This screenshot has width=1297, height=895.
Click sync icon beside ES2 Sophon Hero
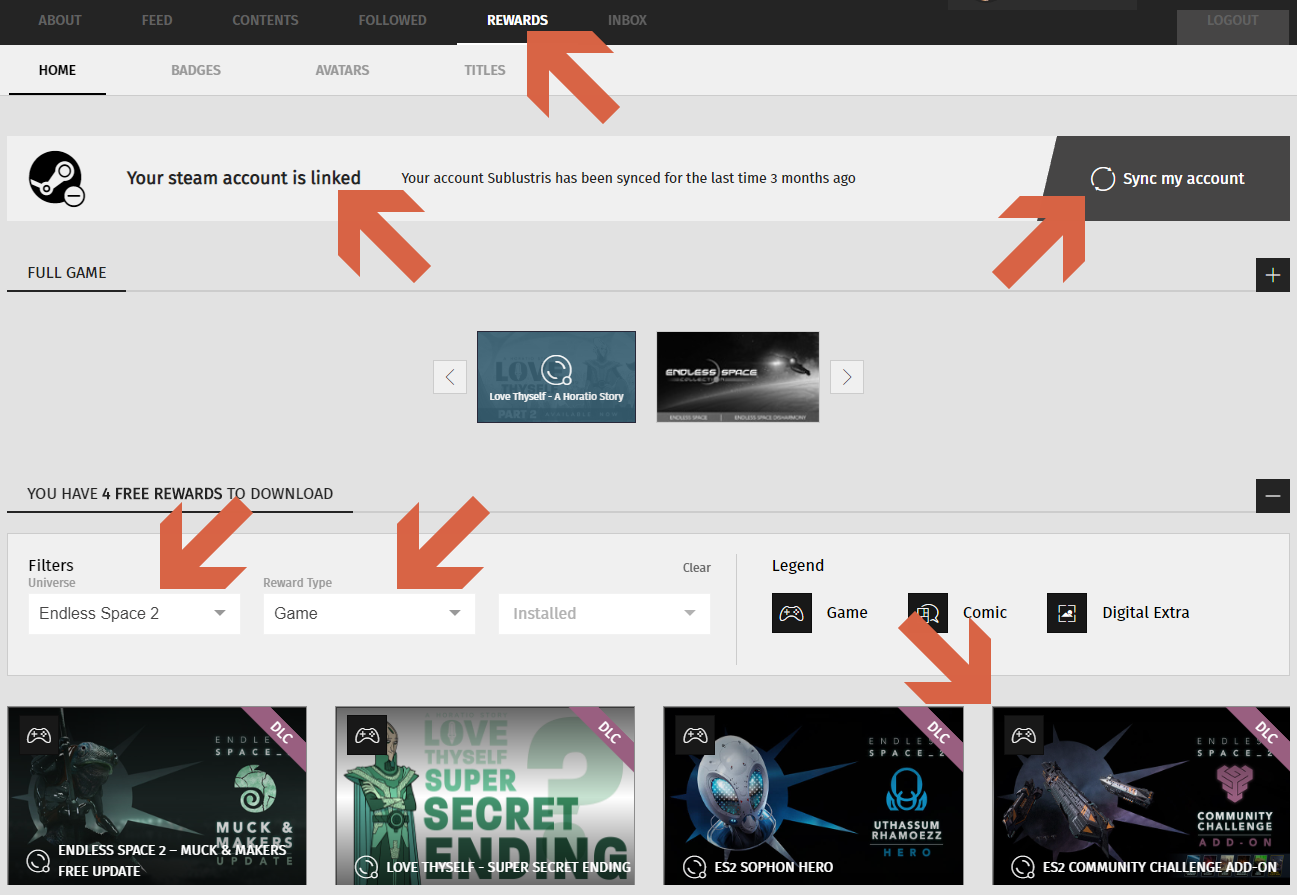point(694,867)
